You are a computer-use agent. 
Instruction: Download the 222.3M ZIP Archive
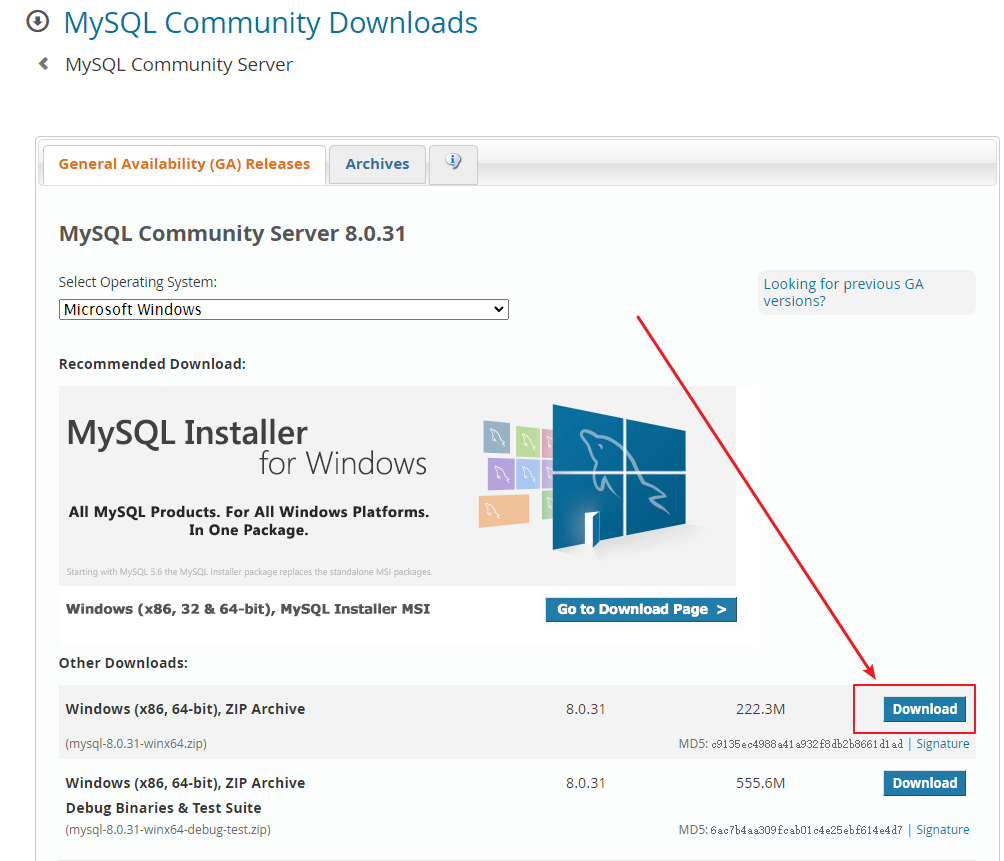click(x=925, y=709)
